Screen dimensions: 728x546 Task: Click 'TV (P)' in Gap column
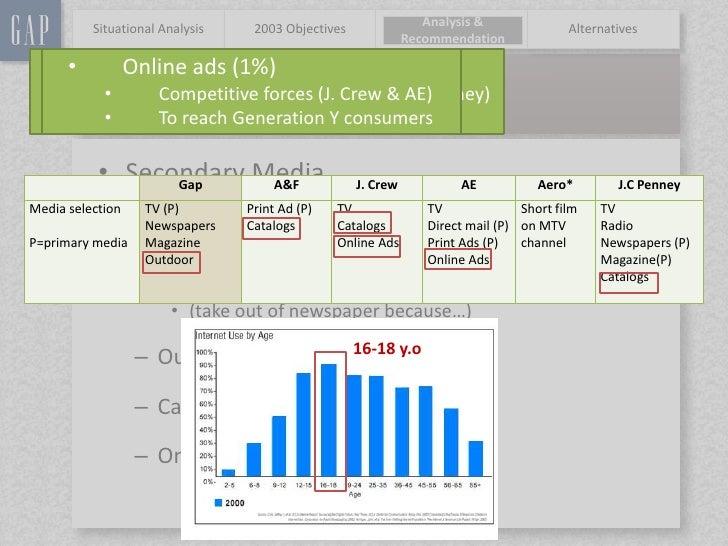(x=162, y=209)
